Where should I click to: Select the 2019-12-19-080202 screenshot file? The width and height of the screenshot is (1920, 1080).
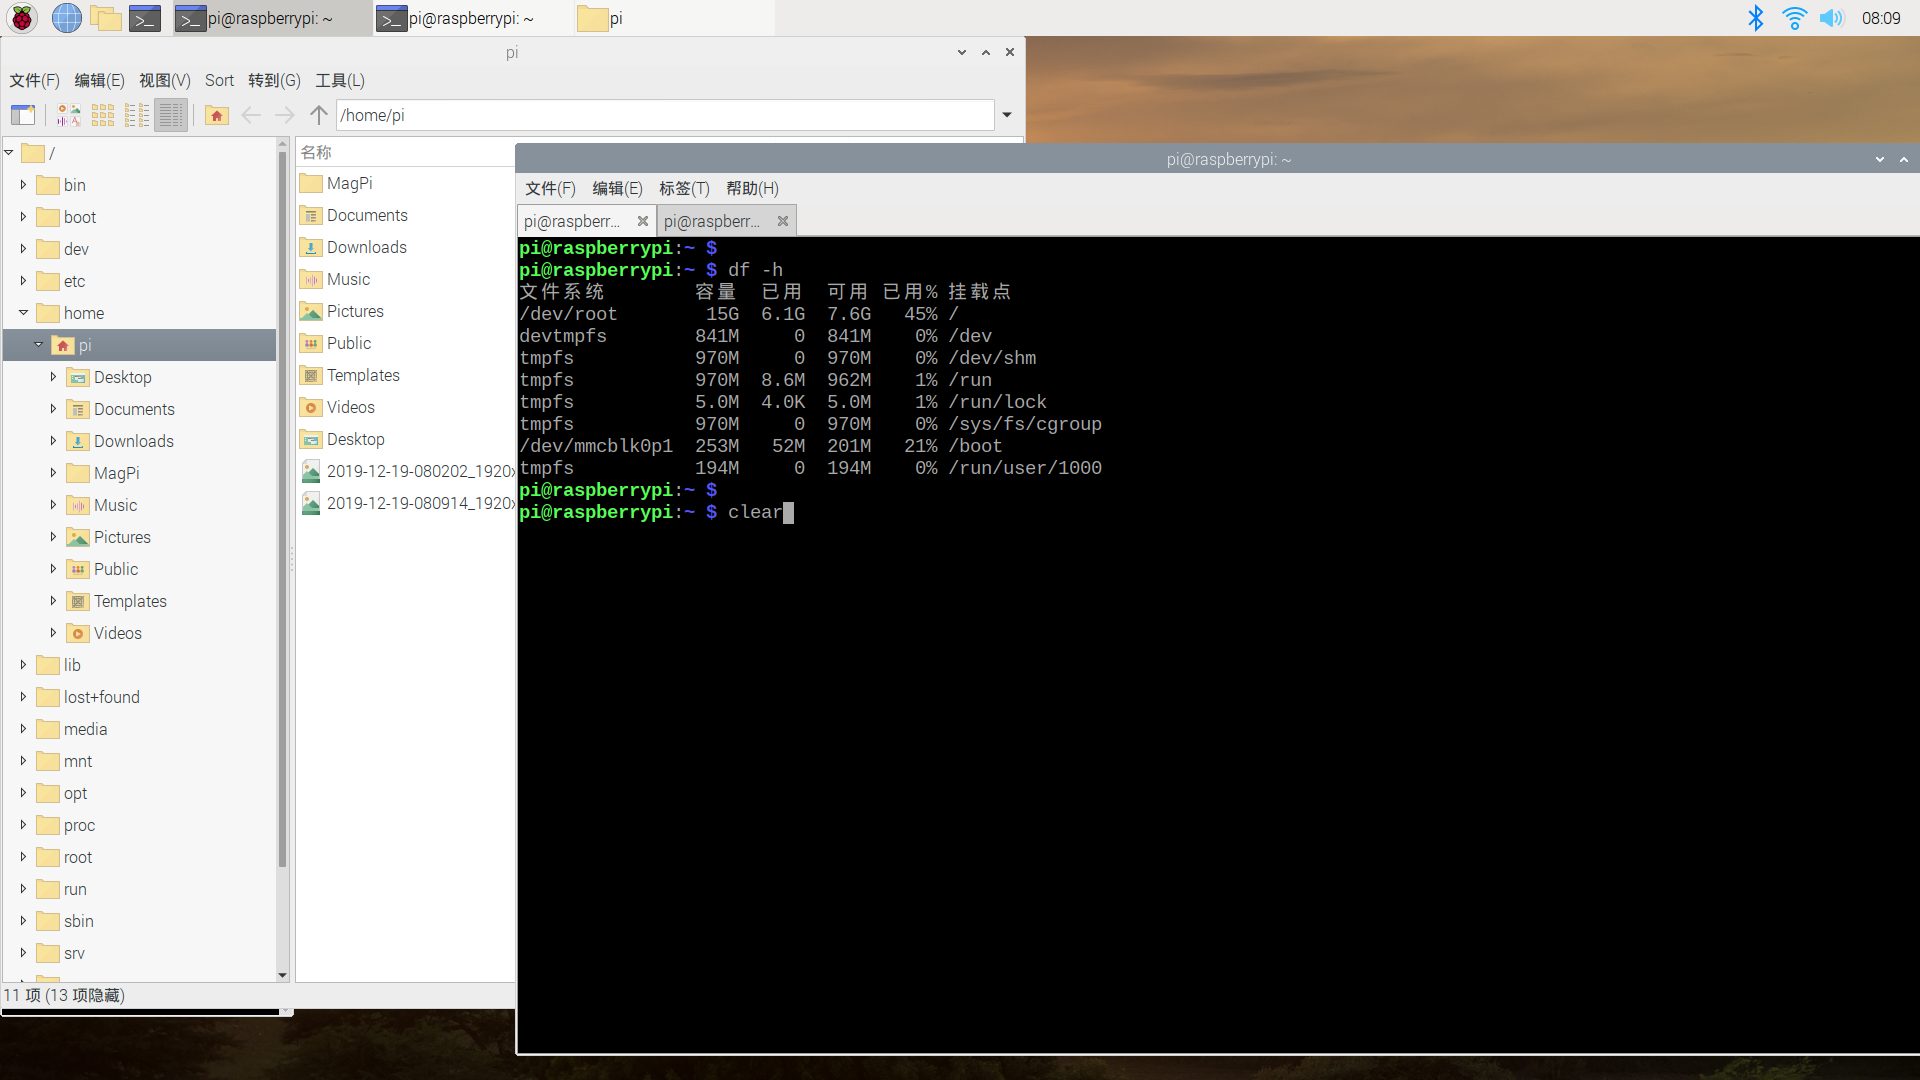pyautogui.click(x=407, y=471)
